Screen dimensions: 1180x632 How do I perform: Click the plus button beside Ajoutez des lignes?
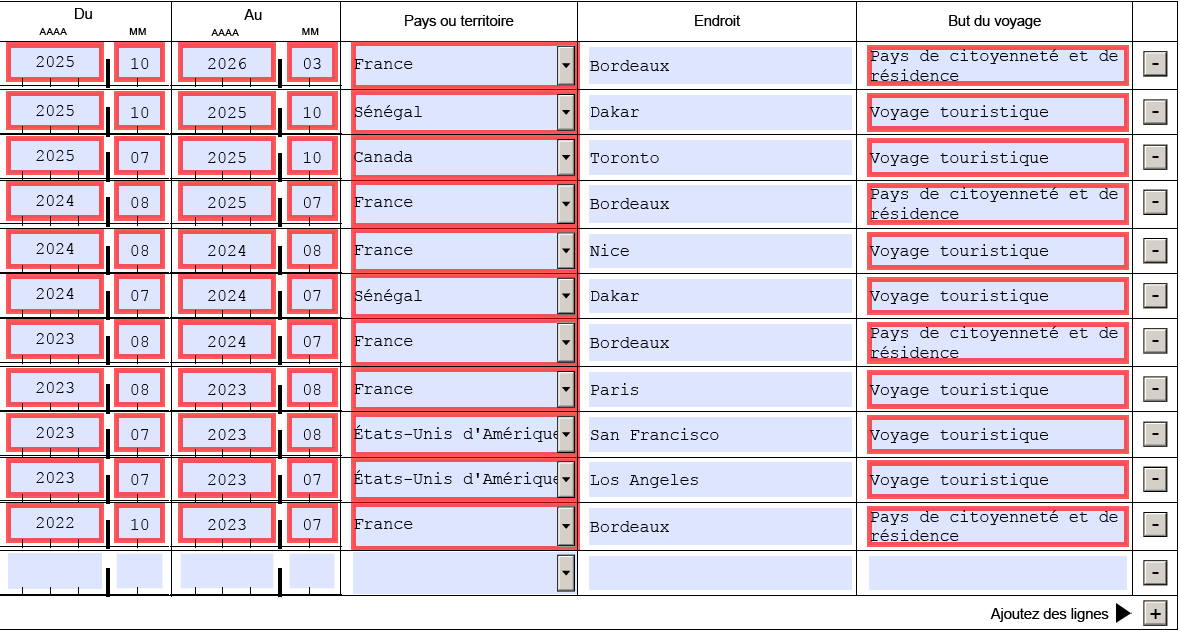coord(1155,613)
